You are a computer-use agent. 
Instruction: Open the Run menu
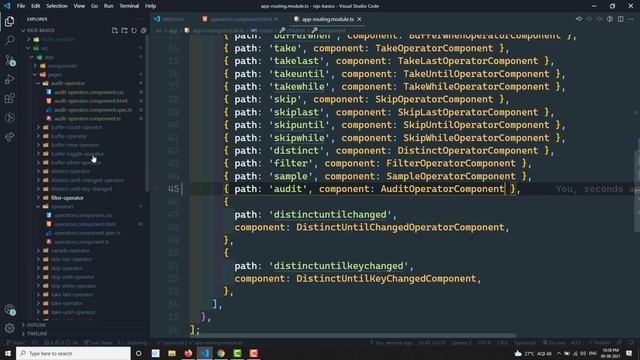coord(109,6)
